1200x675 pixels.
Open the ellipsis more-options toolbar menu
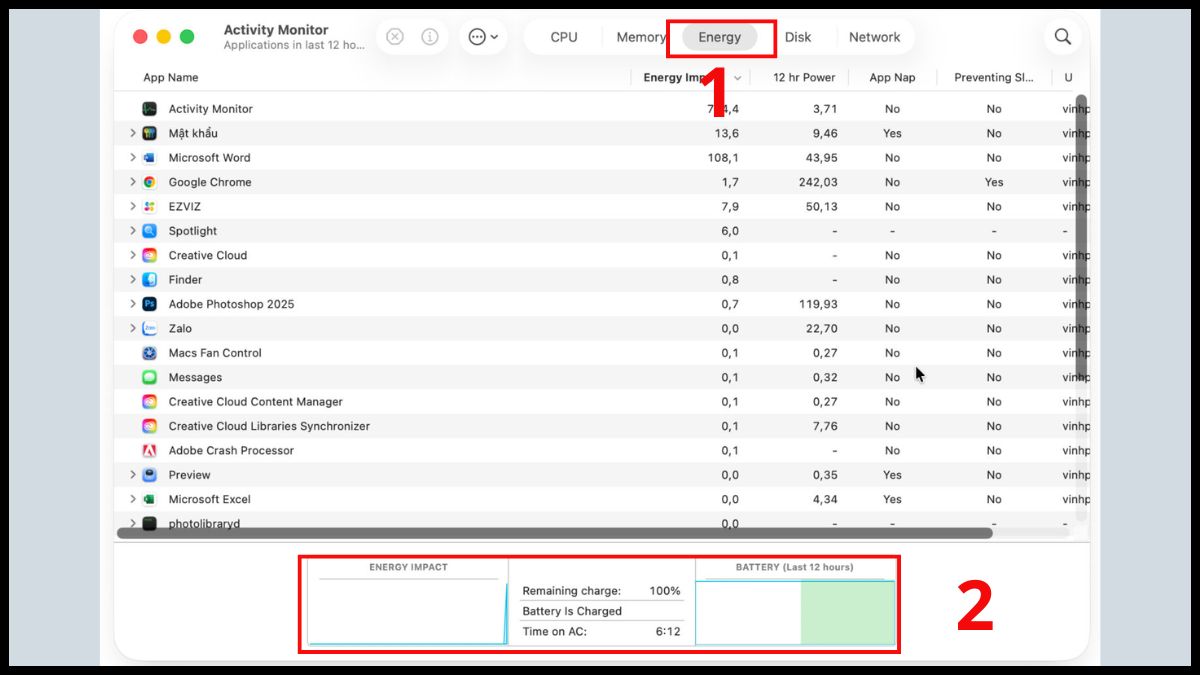pyautogui.click(x=483, y=37)
